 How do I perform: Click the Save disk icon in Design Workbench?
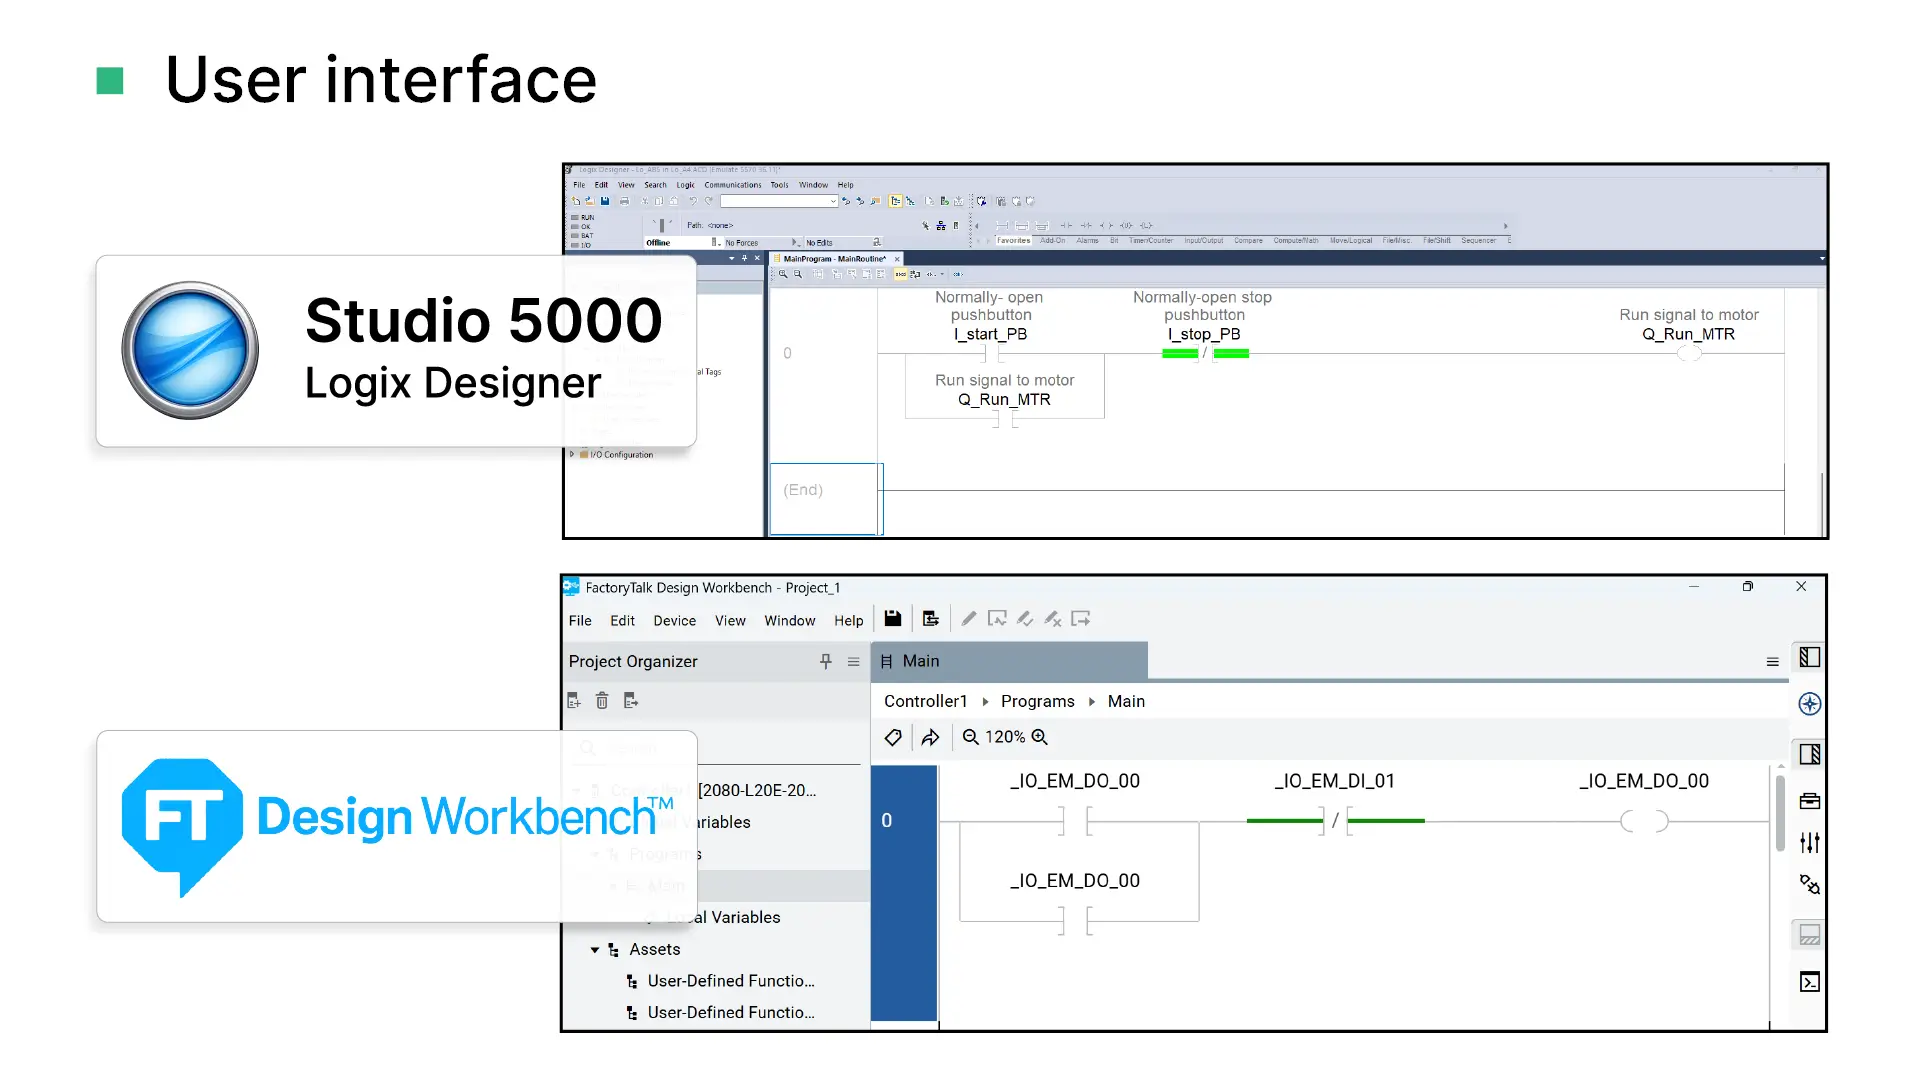point(893,619)
